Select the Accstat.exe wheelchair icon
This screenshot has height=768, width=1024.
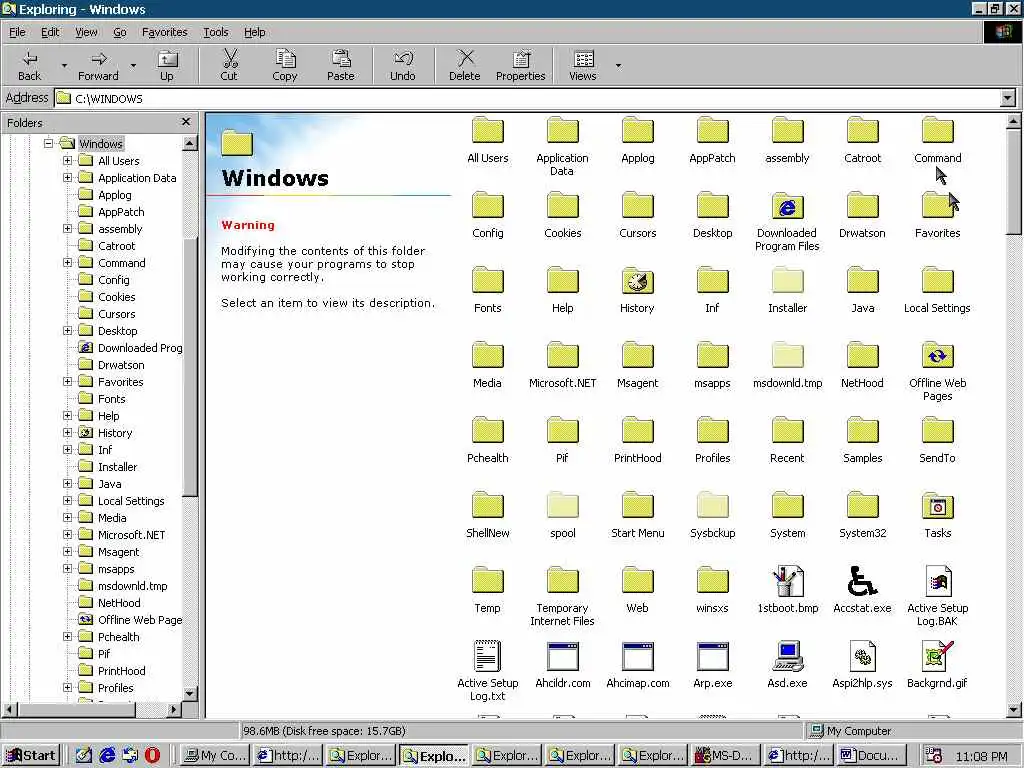(862, 581)
